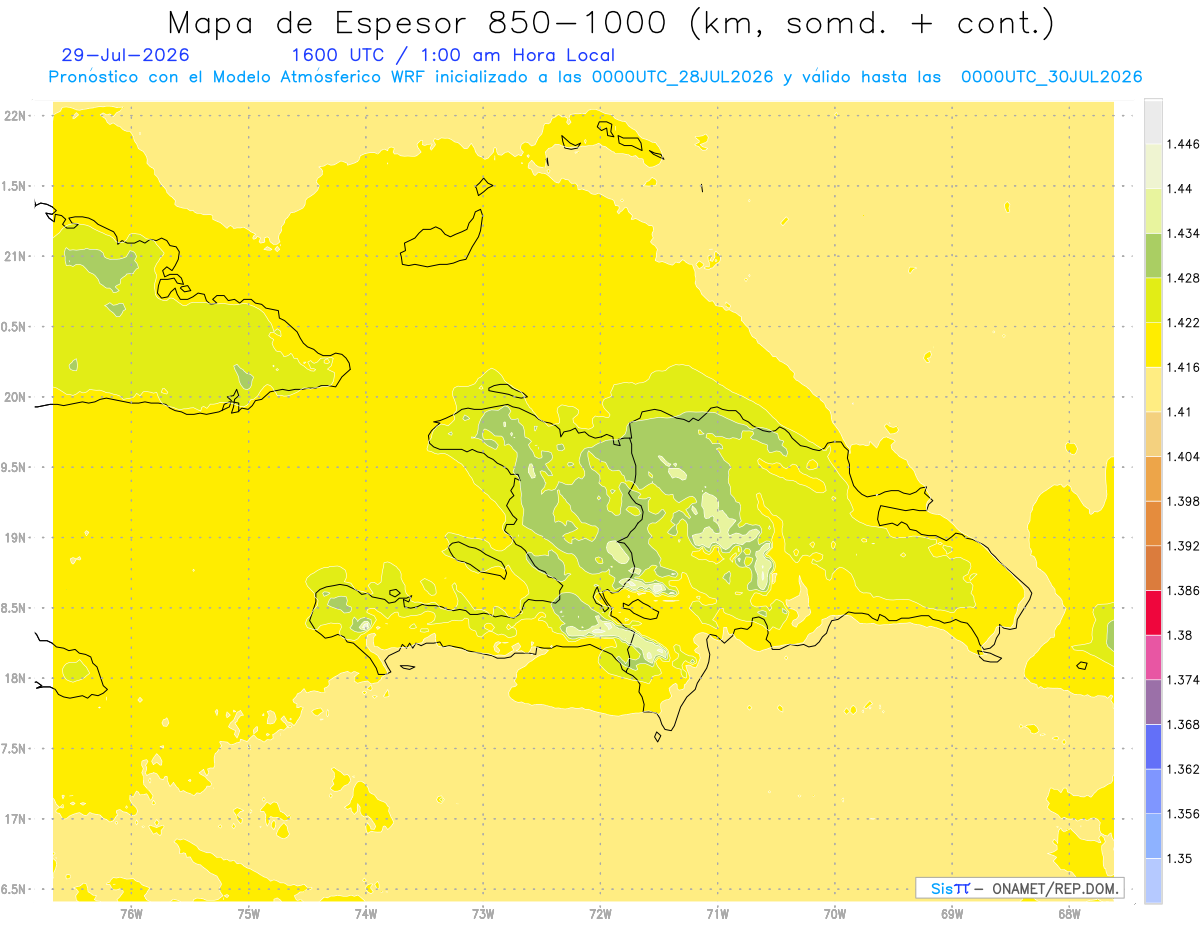Select the legend value '1.368'

[x=1183, y=724]
